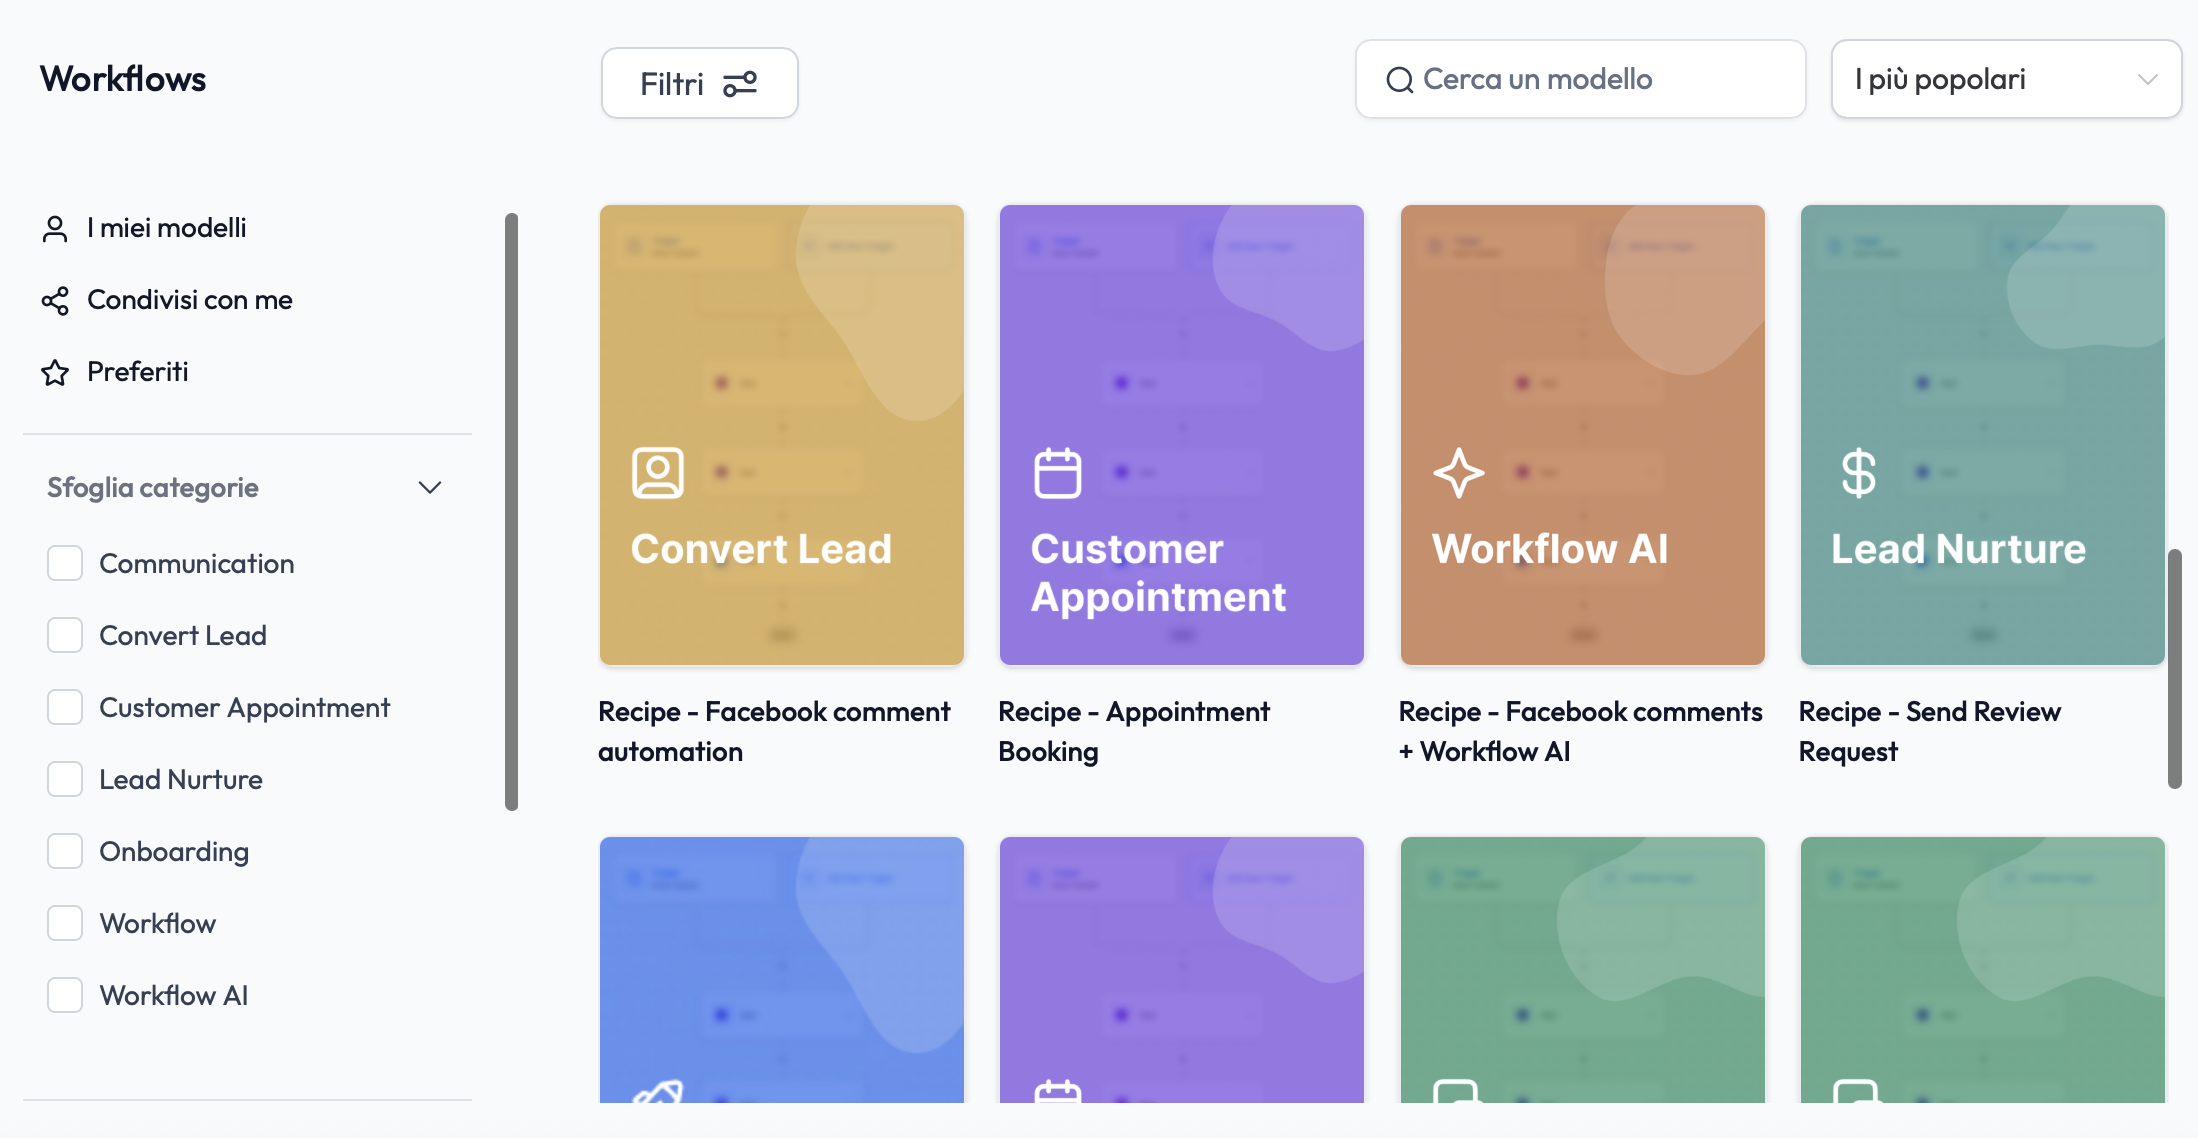This screenshot has height=1138, width=2198.
Task: Open the Preferiti section
Action: click(x=137, y=372)
